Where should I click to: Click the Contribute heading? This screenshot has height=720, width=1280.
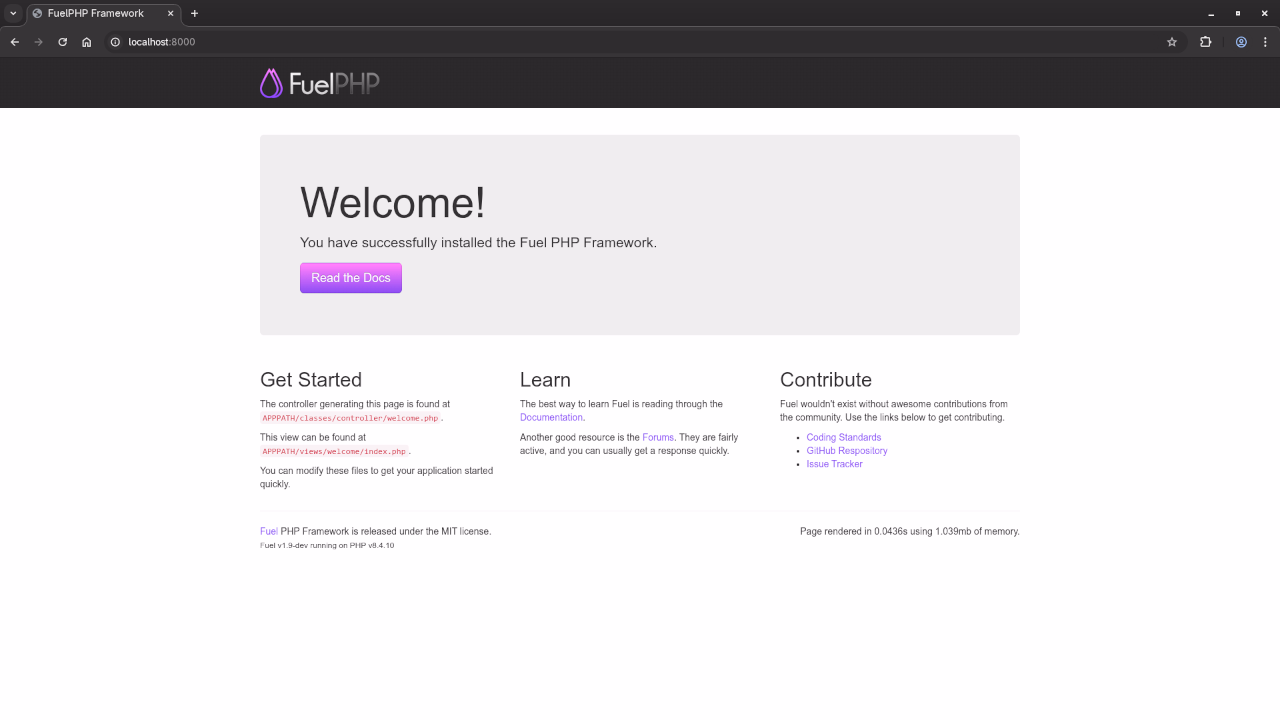pyautogui.click(x=826, y=380)
